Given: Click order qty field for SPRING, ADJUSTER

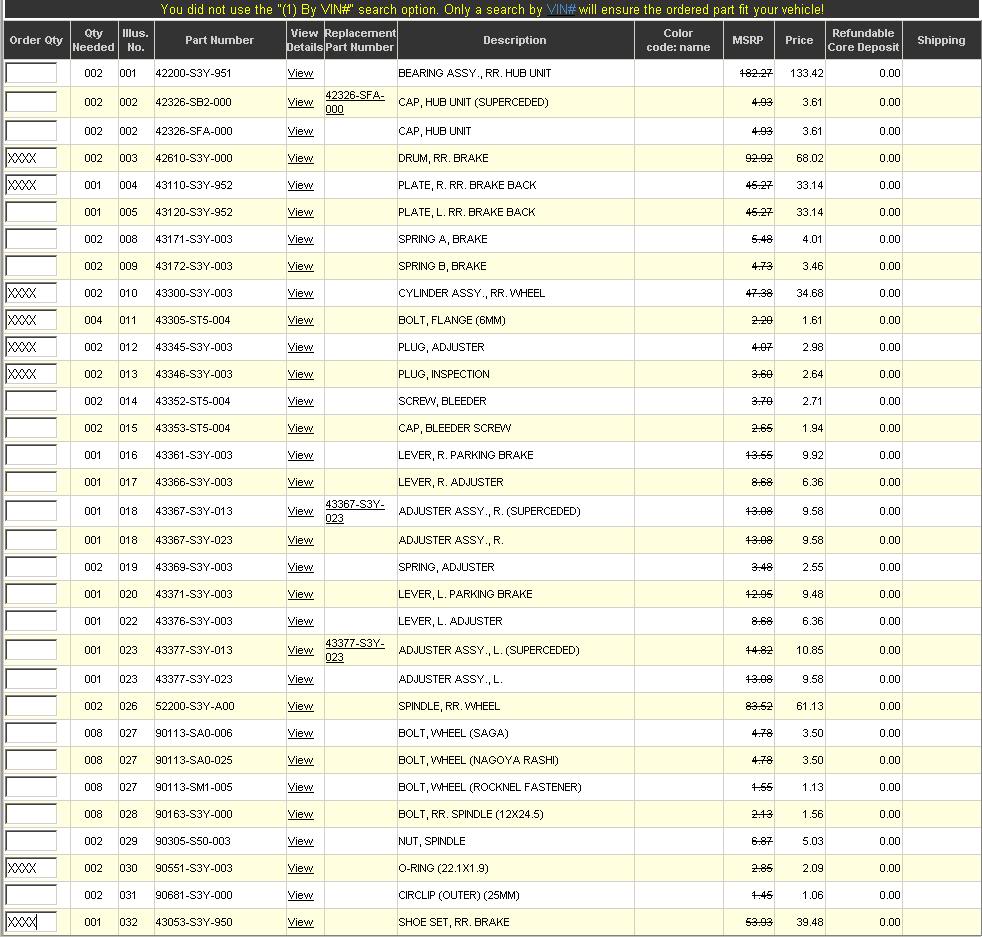Looking at the screenshot, I should 31,566.
